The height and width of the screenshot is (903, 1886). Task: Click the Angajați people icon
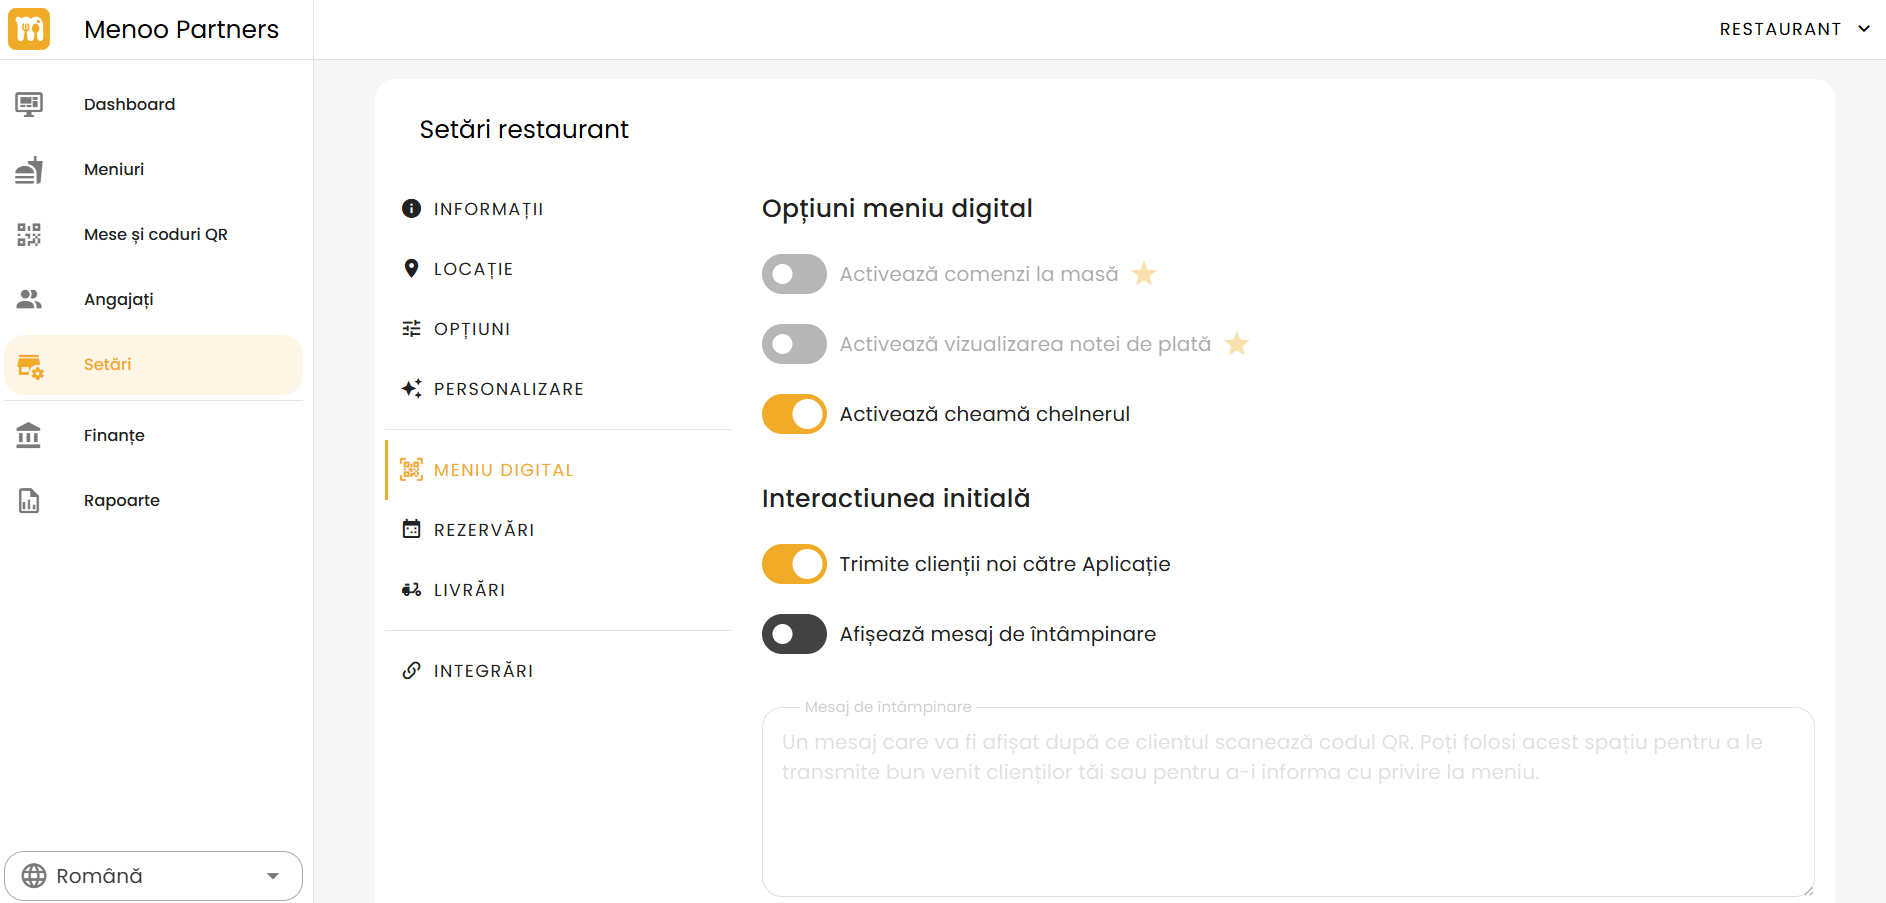(29, 299)
